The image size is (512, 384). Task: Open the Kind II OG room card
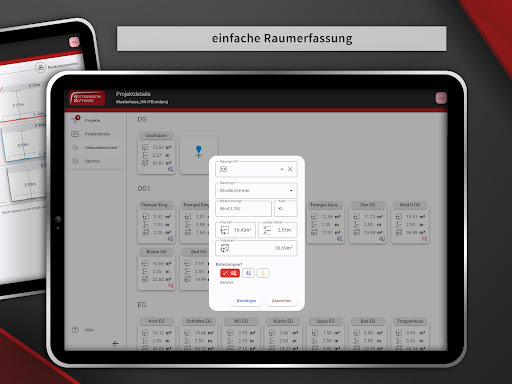410,222
